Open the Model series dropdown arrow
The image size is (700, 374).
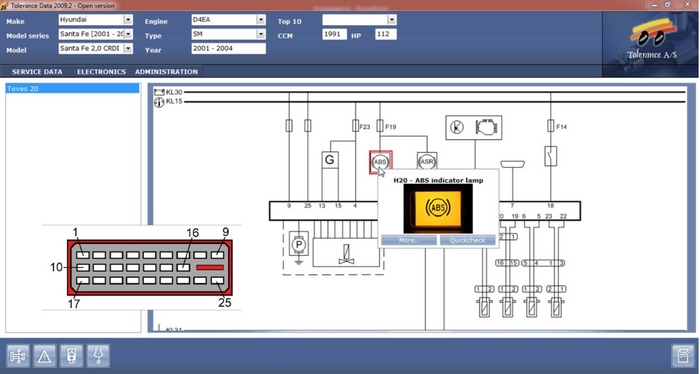tap(128, 34)
